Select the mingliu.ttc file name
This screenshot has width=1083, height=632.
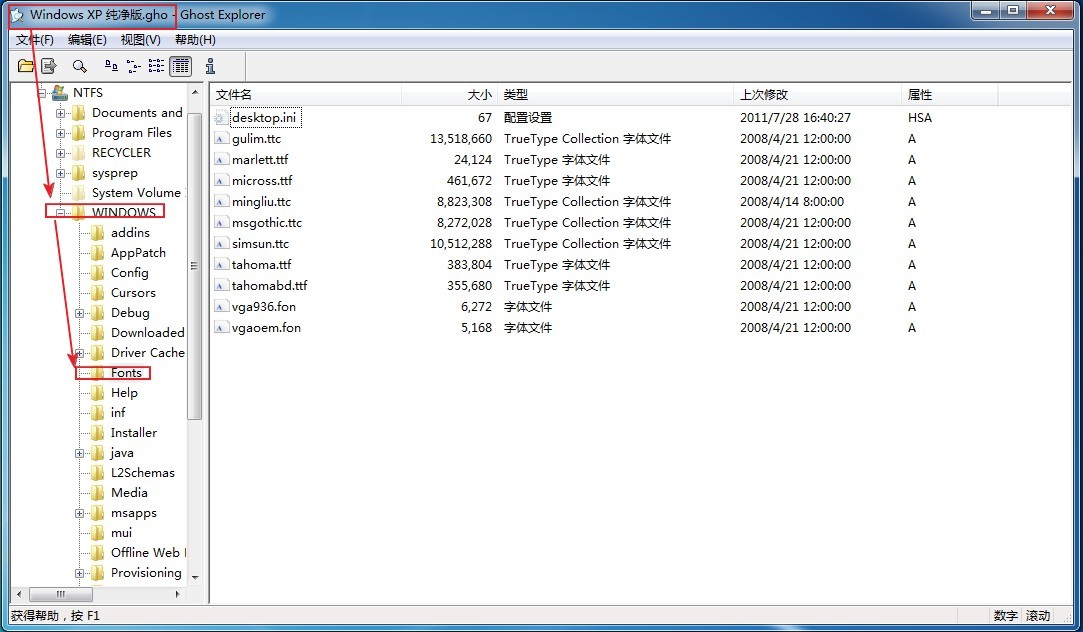click(261, 202)
